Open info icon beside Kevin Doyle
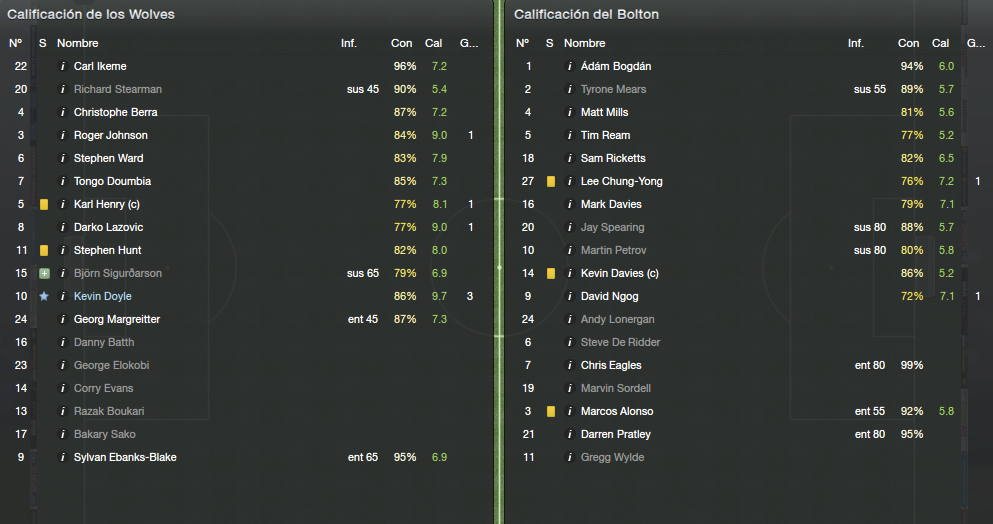993x524 pixels. 62,296
